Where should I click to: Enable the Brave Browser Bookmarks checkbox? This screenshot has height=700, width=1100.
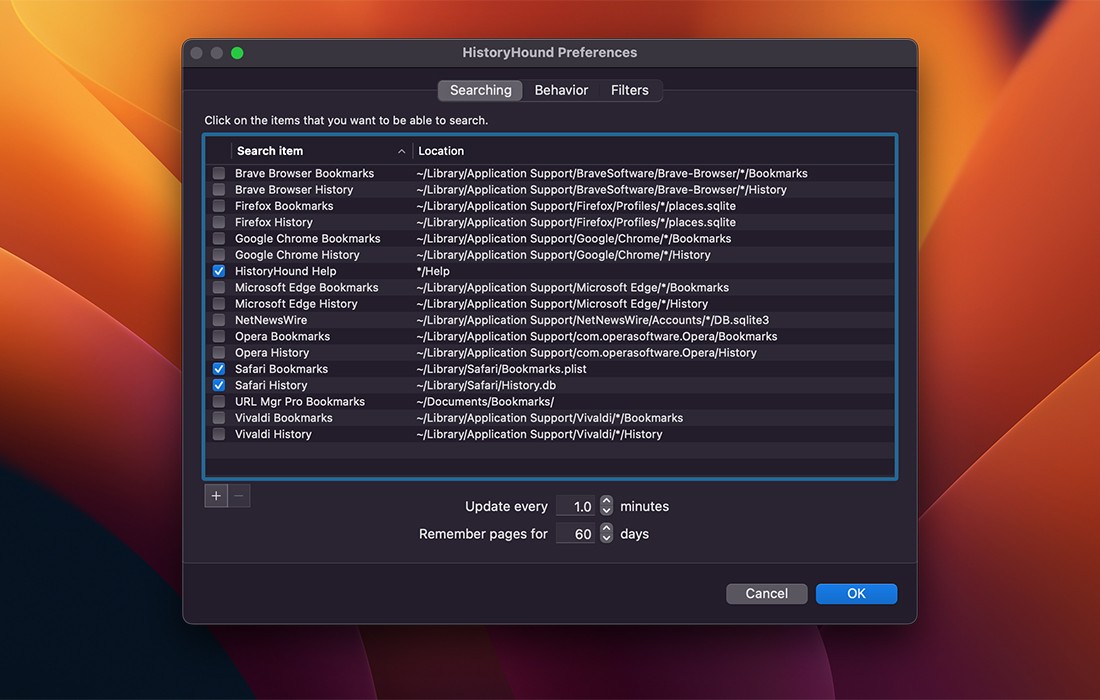218,172
